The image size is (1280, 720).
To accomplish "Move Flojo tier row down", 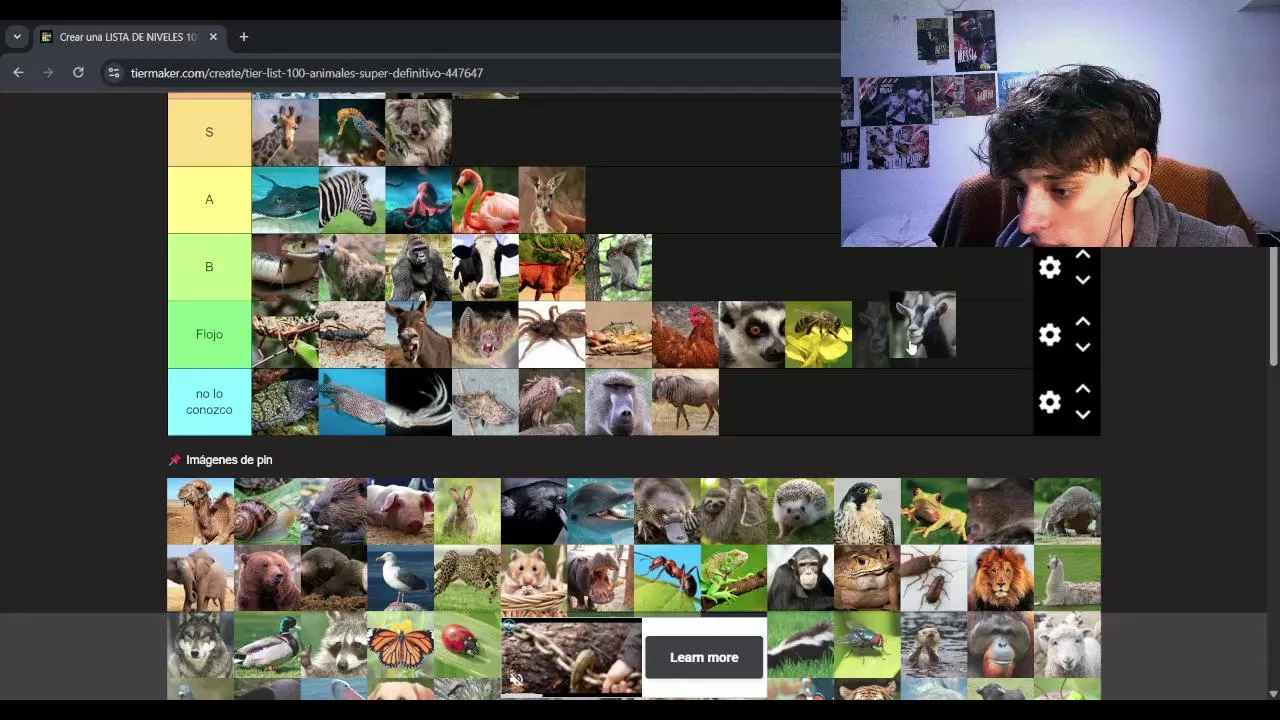I will tap(1082, 347).
